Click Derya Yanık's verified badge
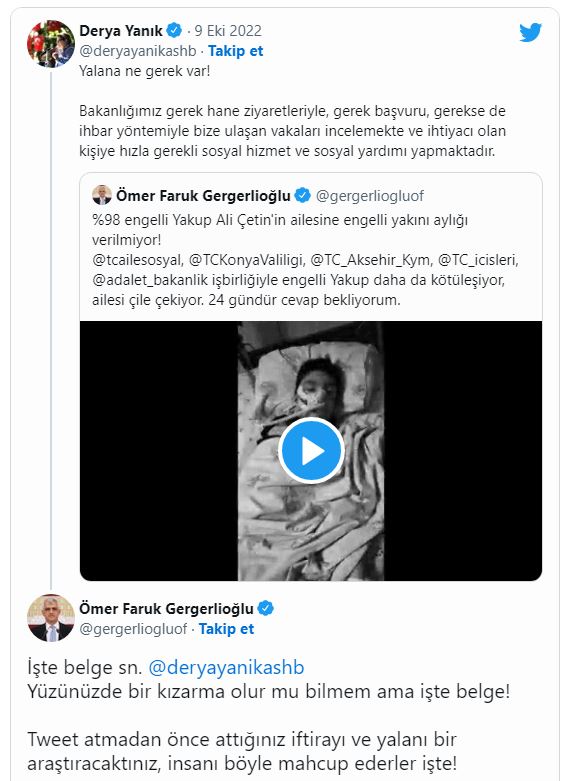This screenshot has width=562, height=781. point(174,30)
